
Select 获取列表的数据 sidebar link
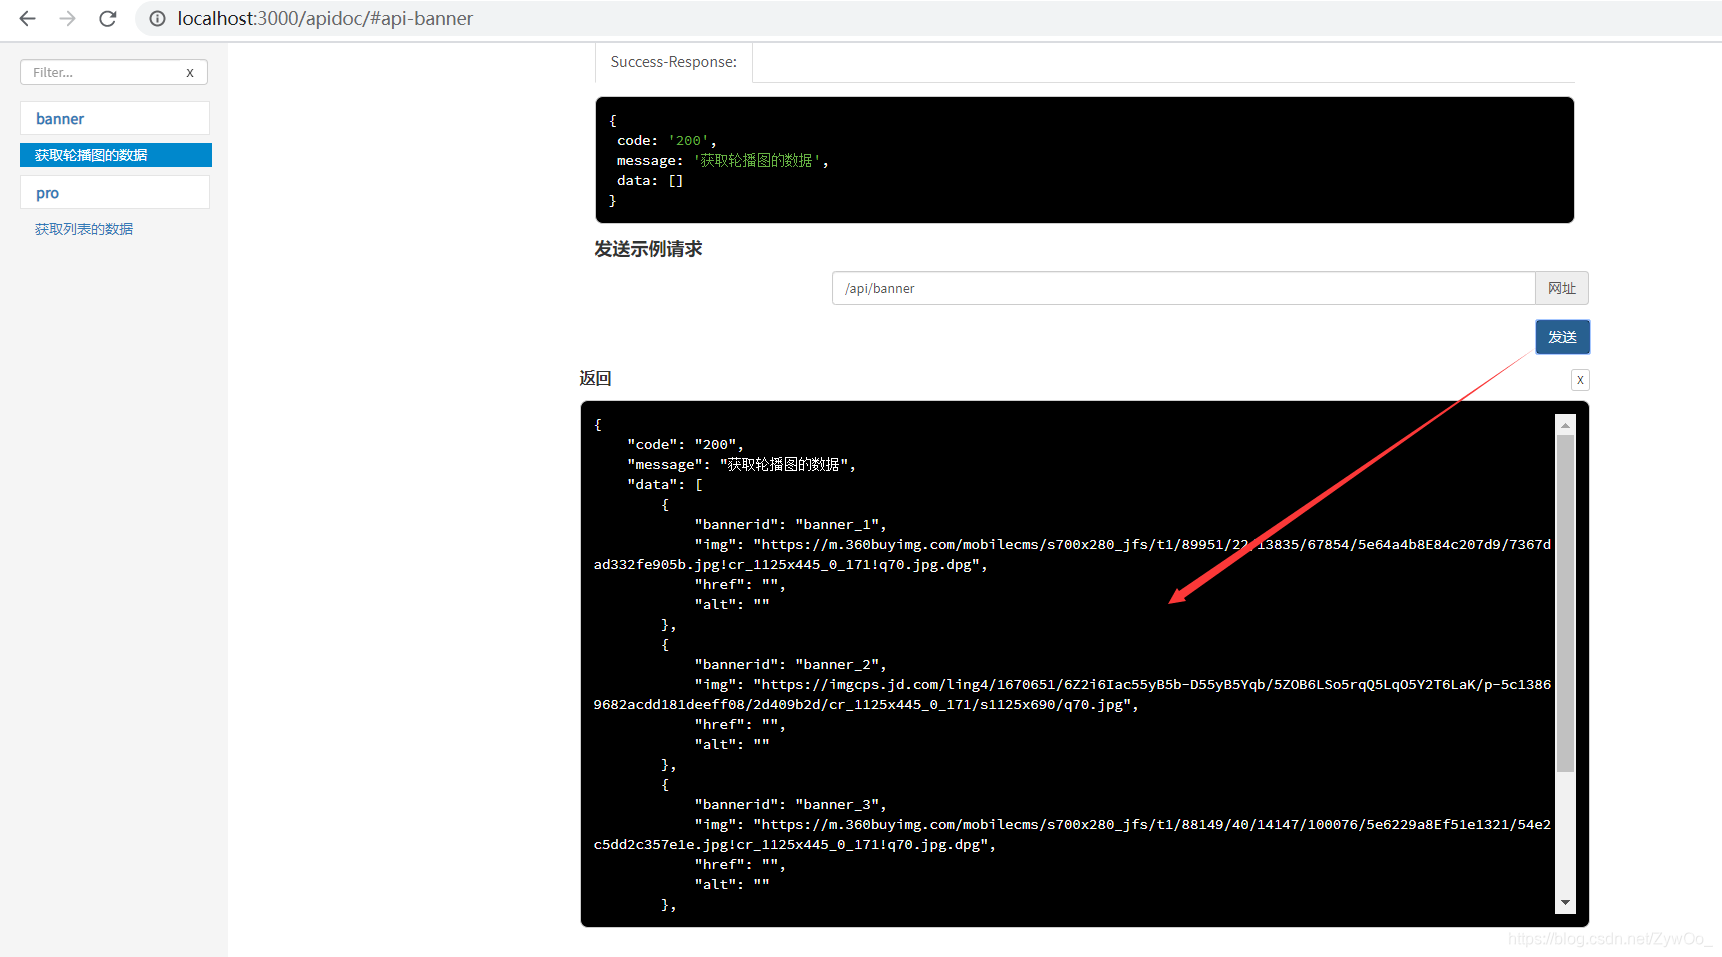pyautogui.click(x=84, y=229)
